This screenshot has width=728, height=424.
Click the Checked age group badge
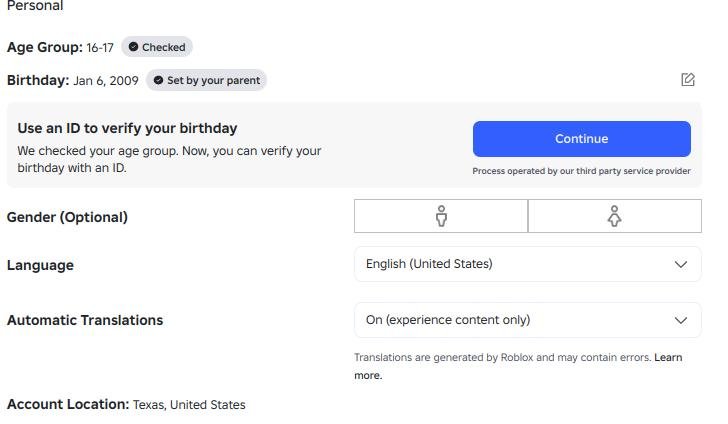click(157, 47)
